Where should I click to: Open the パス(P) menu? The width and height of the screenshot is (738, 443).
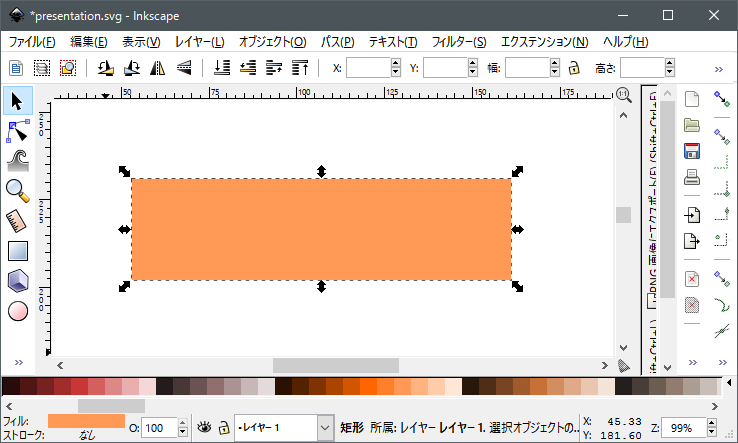(x=337, y=42)
